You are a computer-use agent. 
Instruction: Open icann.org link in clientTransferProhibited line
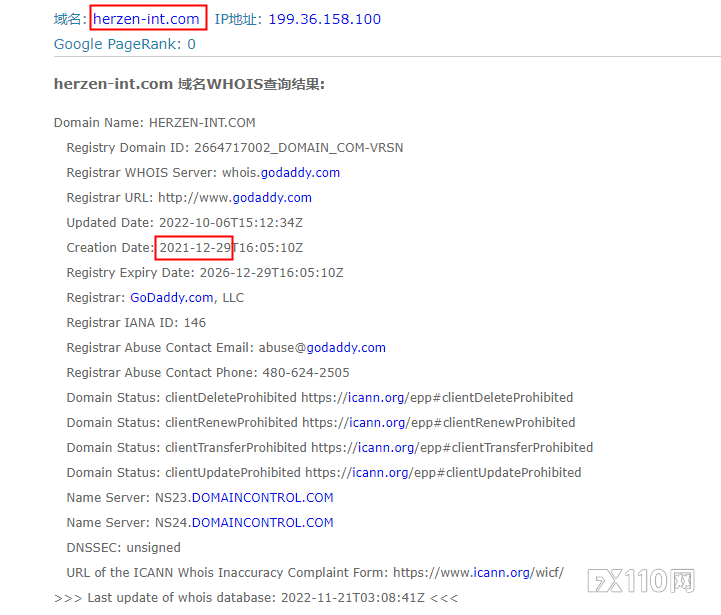(386, 448)
